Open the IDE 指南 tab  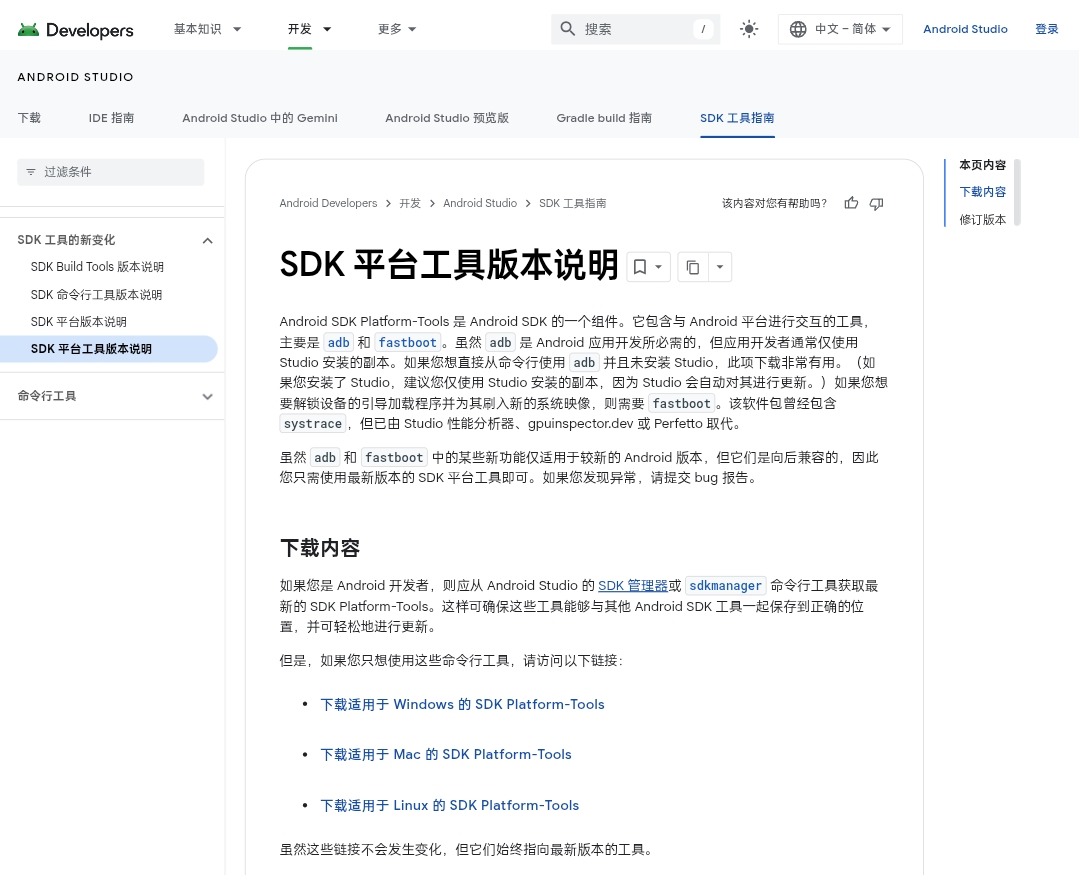pos(111,118)
